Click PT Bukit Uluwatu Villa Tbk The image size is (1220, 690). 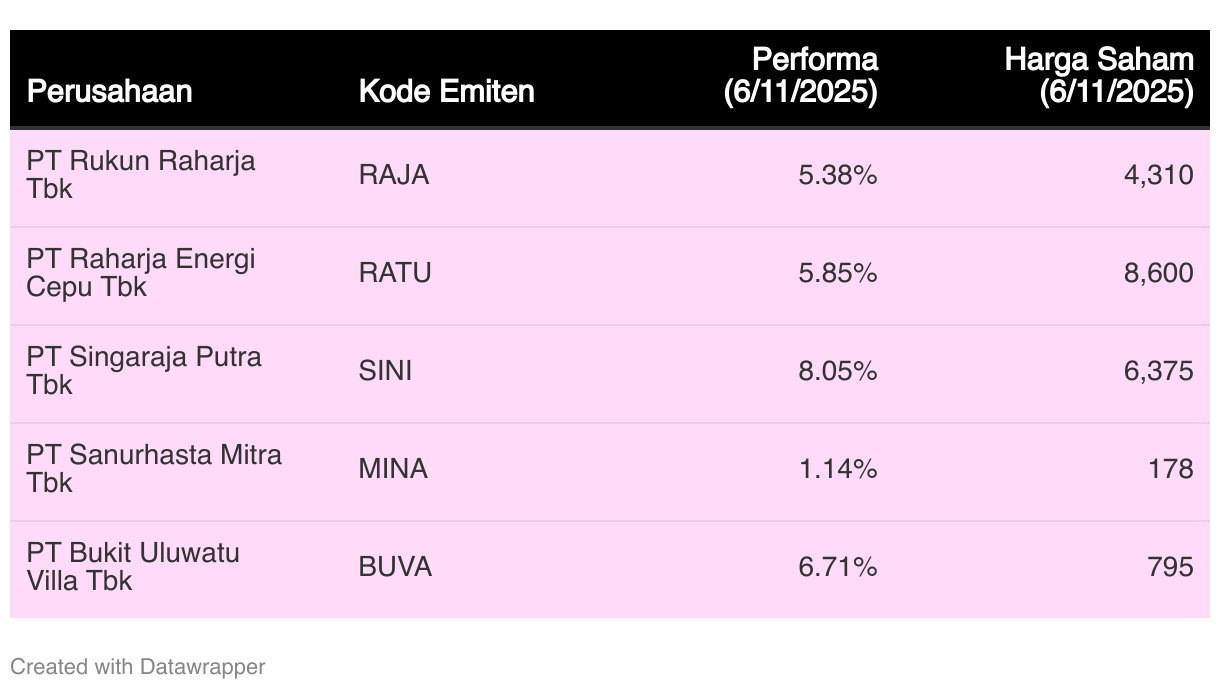pyautogui.click(x=133, y=567)
